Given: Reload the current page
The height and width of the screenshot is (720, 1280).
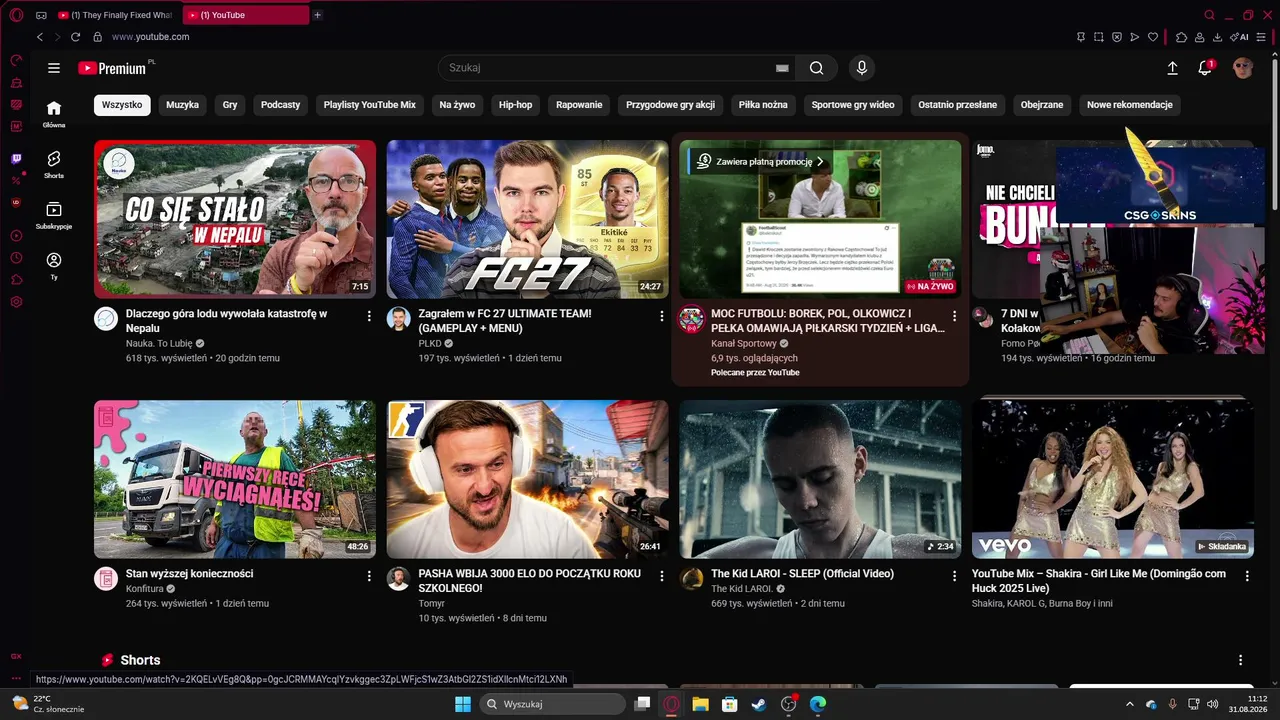Looking at the screenshot, I should click(75, 37).
